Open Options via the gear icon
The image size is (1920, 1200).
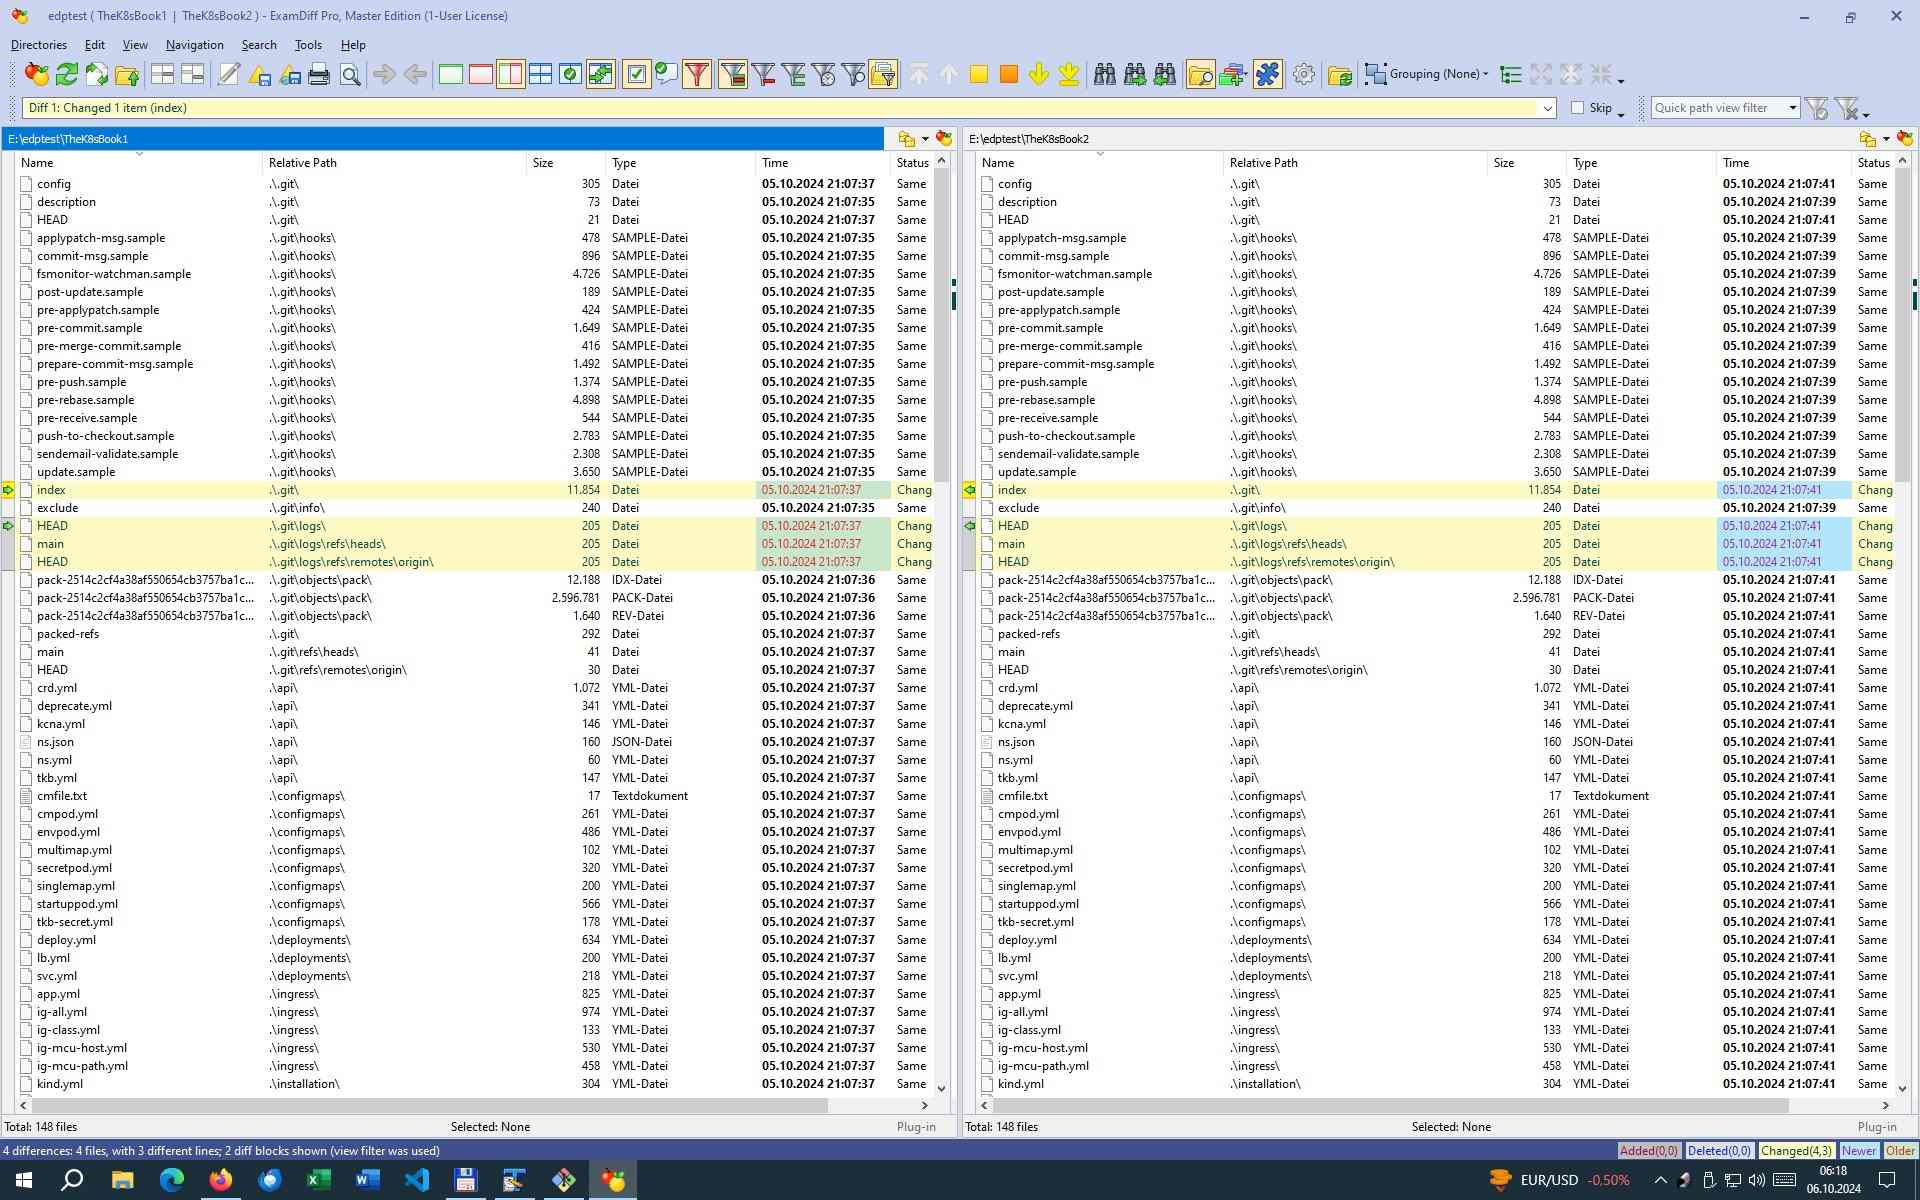(x=1303, y=74)
